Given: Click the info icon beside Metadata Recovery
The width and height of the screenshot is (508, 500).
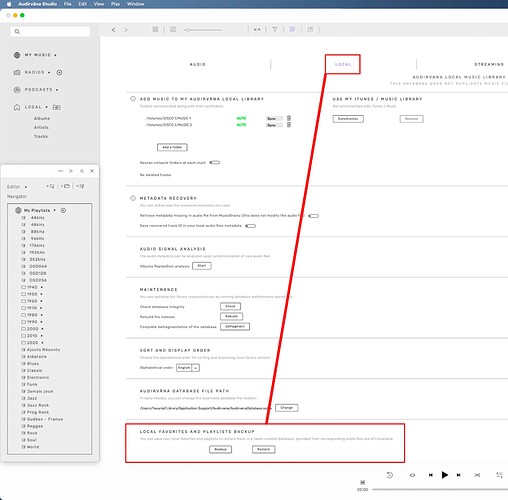Looking at the screenshot, I should pyautogui.click(x=133, y=198).
